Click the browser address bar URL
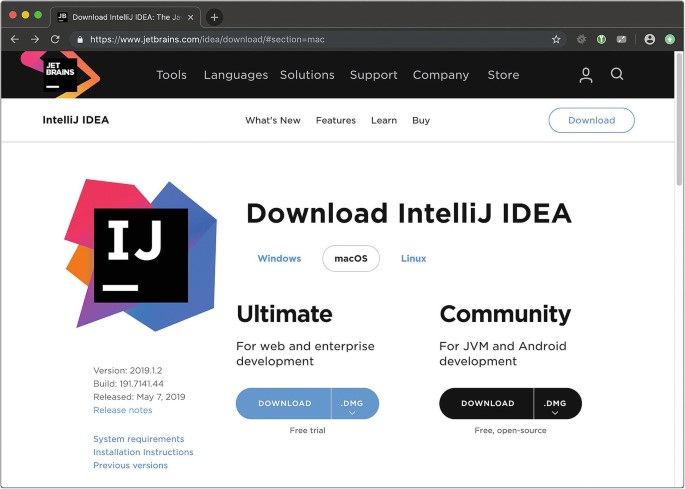Screen dimensions: 685x489 [207, 39]
